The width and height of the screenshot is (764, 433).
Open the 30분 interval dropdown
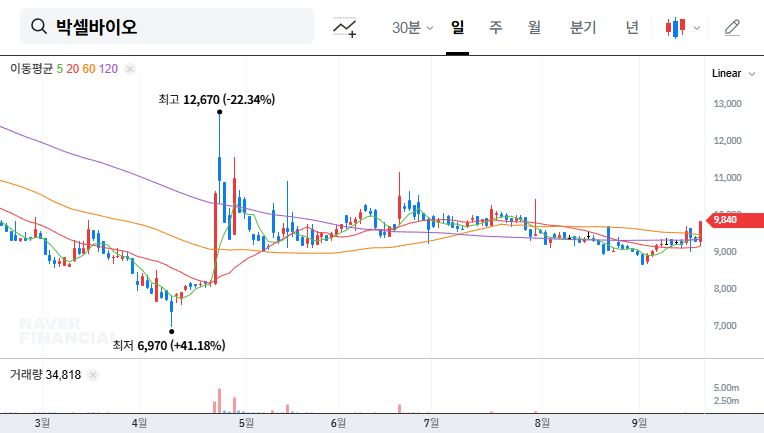(412, 28)
